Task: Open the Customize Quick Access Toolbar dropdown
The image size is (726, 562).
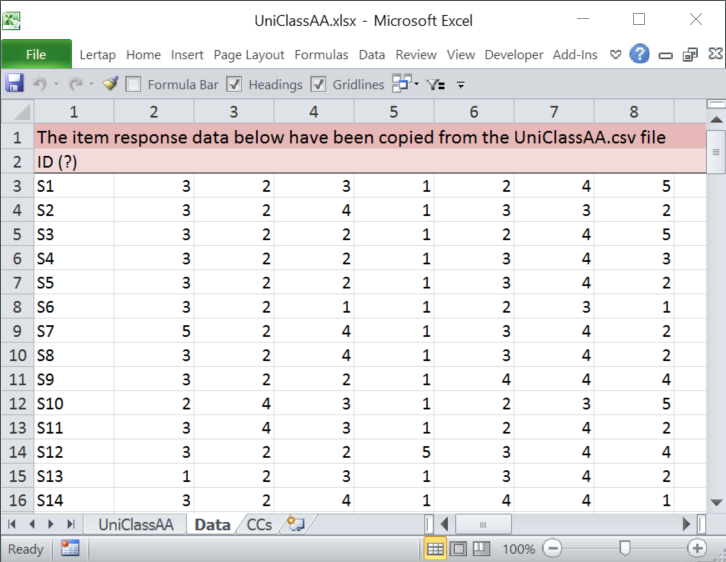Action: pos(461,85)
